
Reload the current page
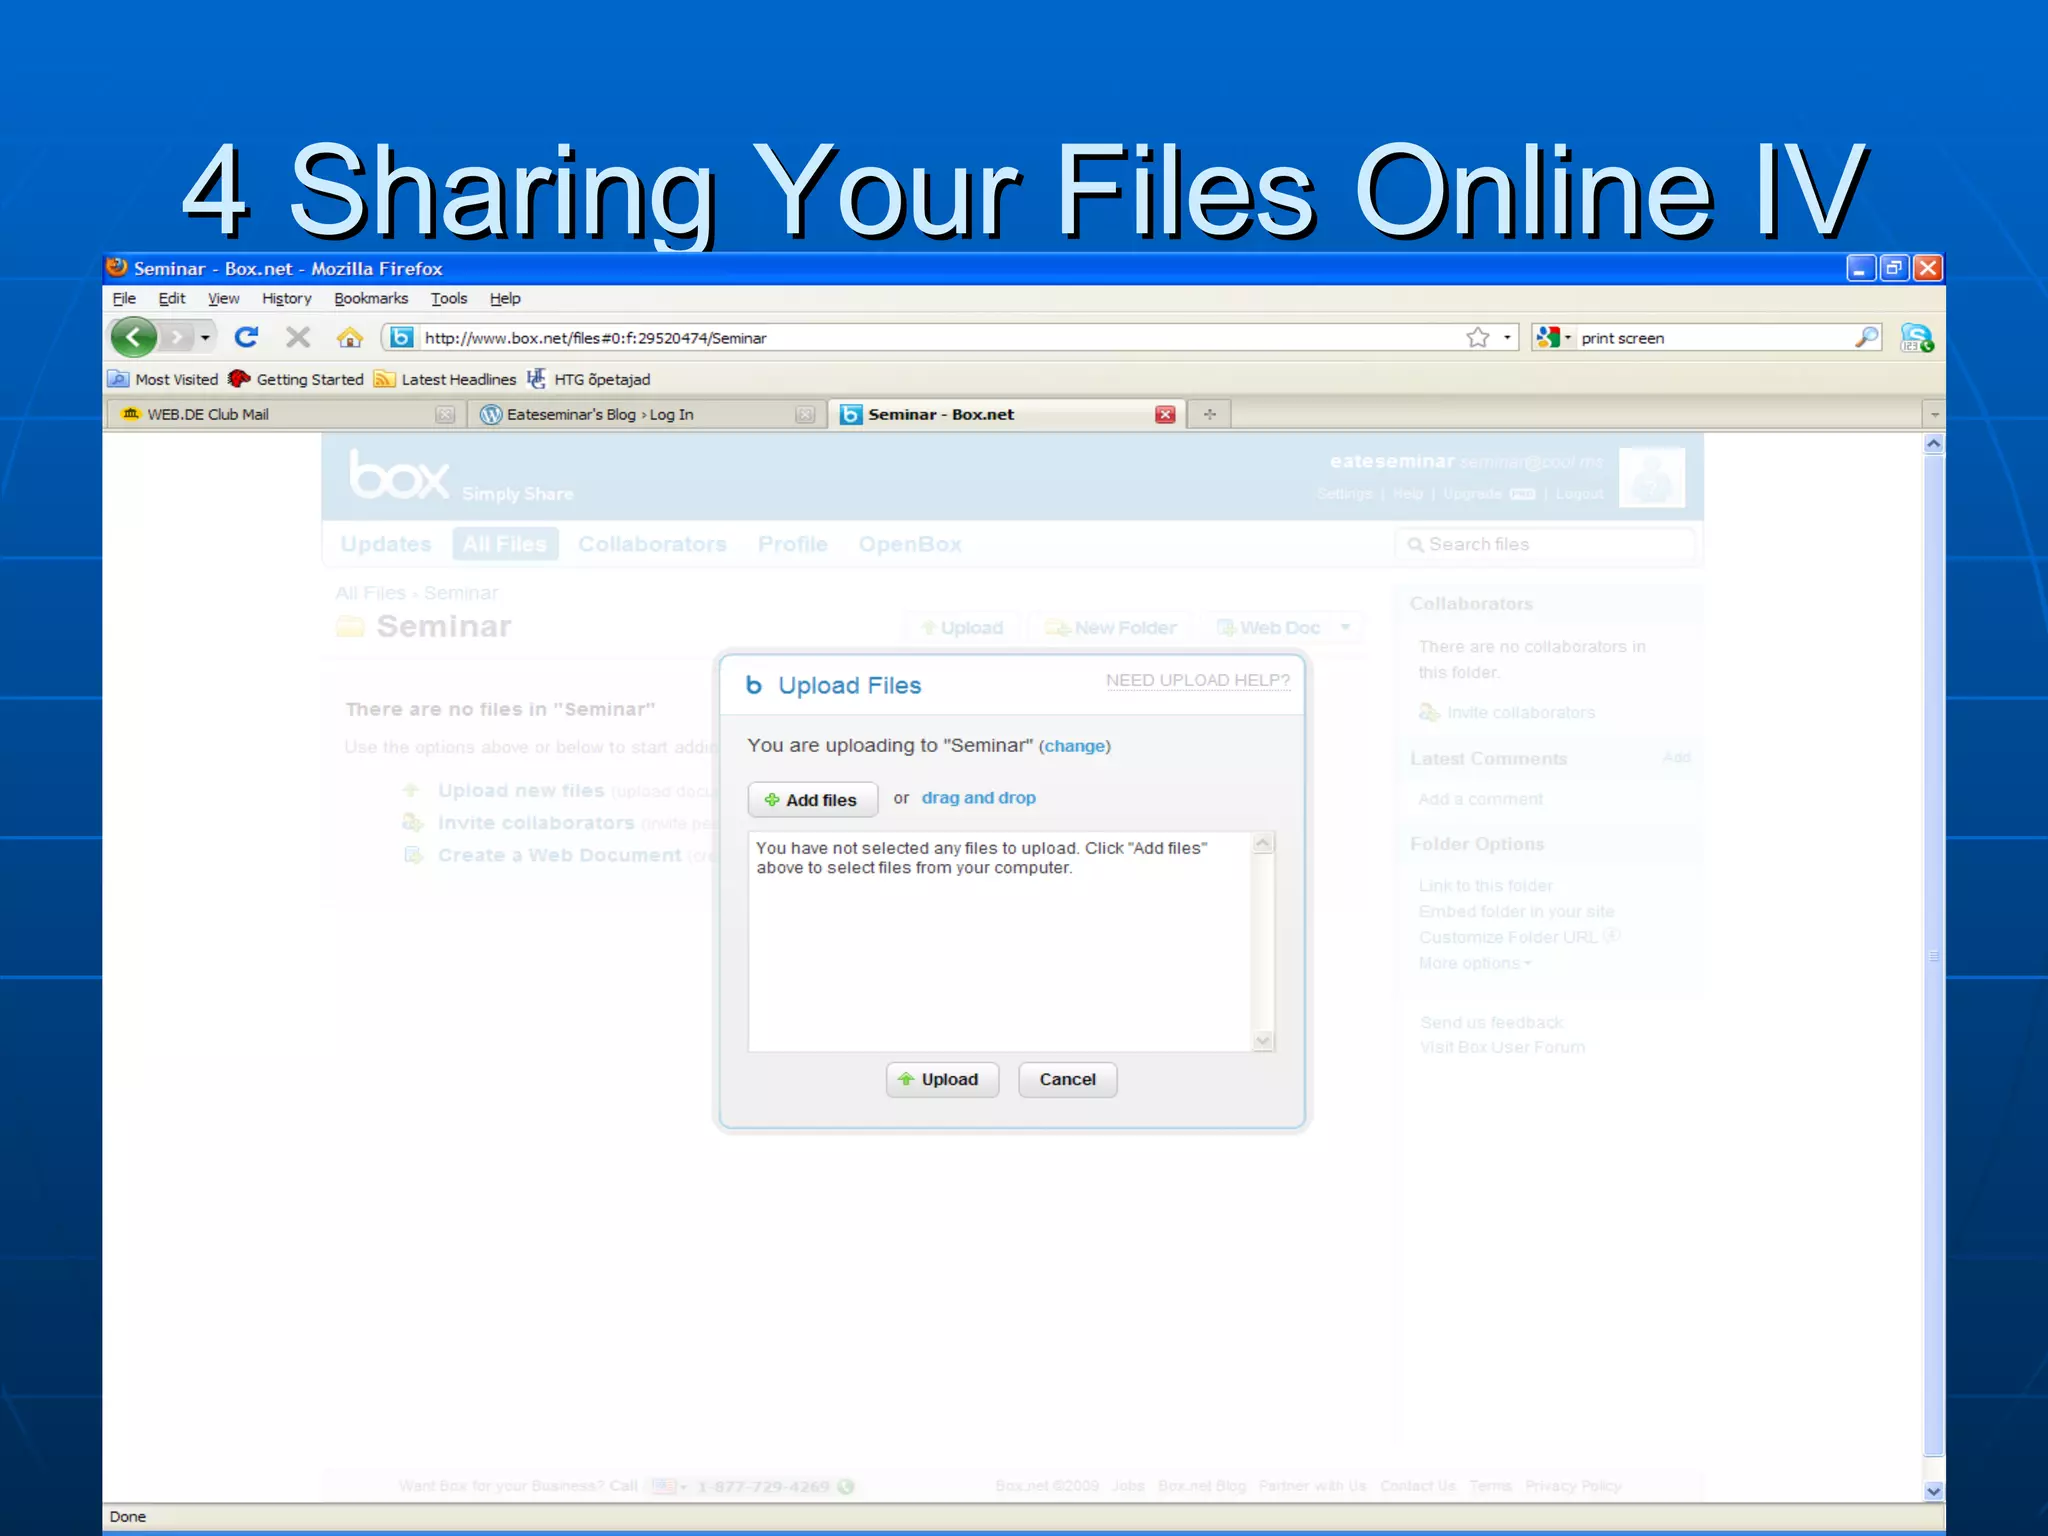click(x=246, y=337)
